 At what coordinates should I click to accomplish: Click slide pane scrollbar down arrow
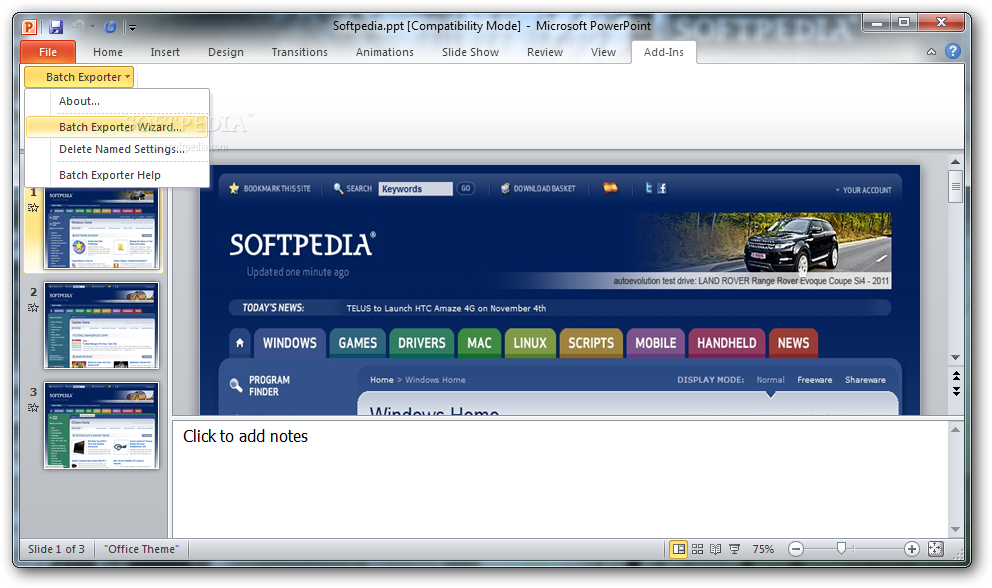click(x=955, y=358)
